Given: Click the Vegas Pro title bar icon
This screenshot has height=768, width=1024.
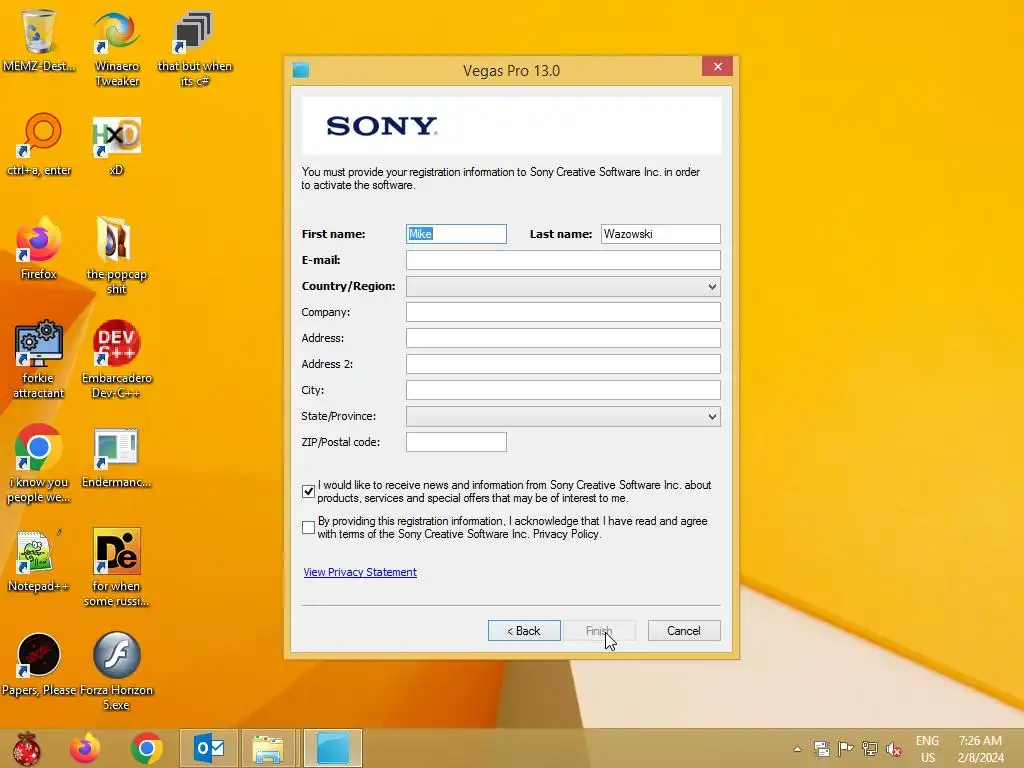Looking at the screenshot, I should (300, 71).
